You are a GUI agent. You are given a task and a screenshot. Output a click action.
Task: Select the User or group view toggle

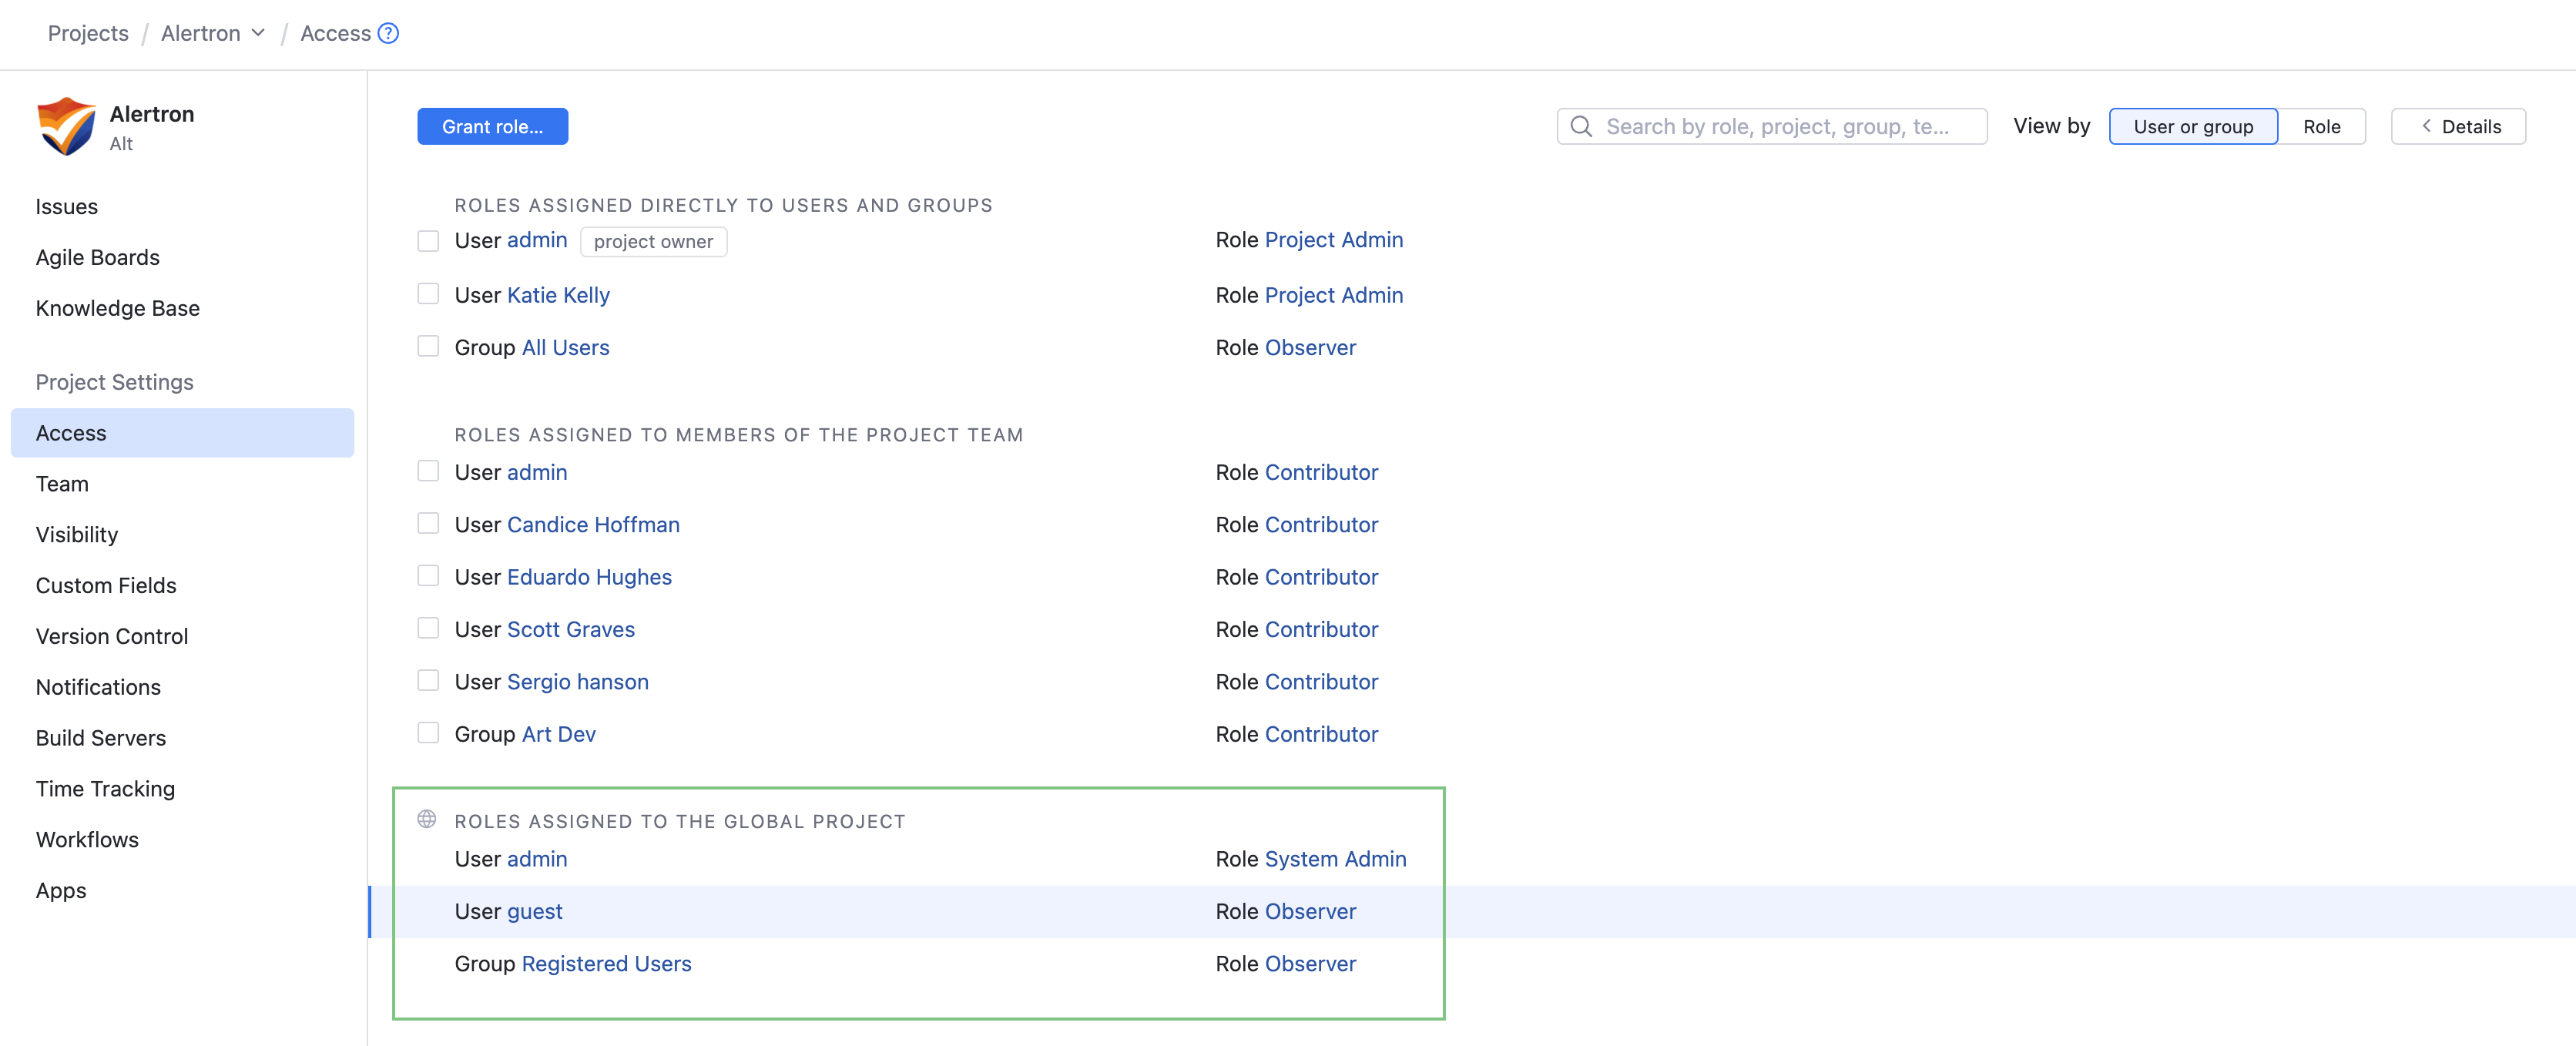click(x=2192, y=126)
